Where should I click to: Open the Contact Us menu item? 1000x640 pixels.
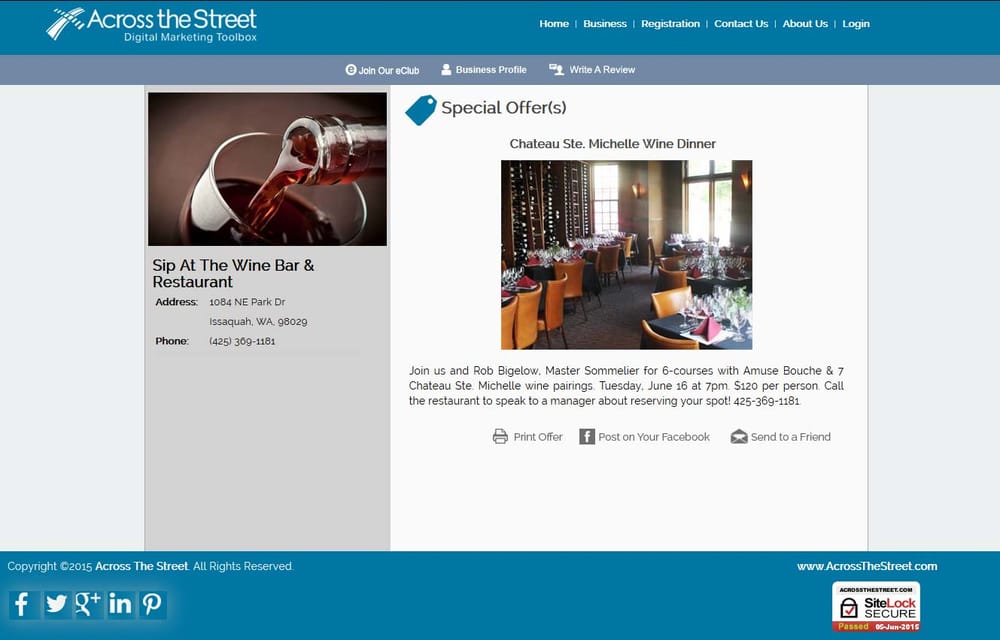(x=741, y=24)
